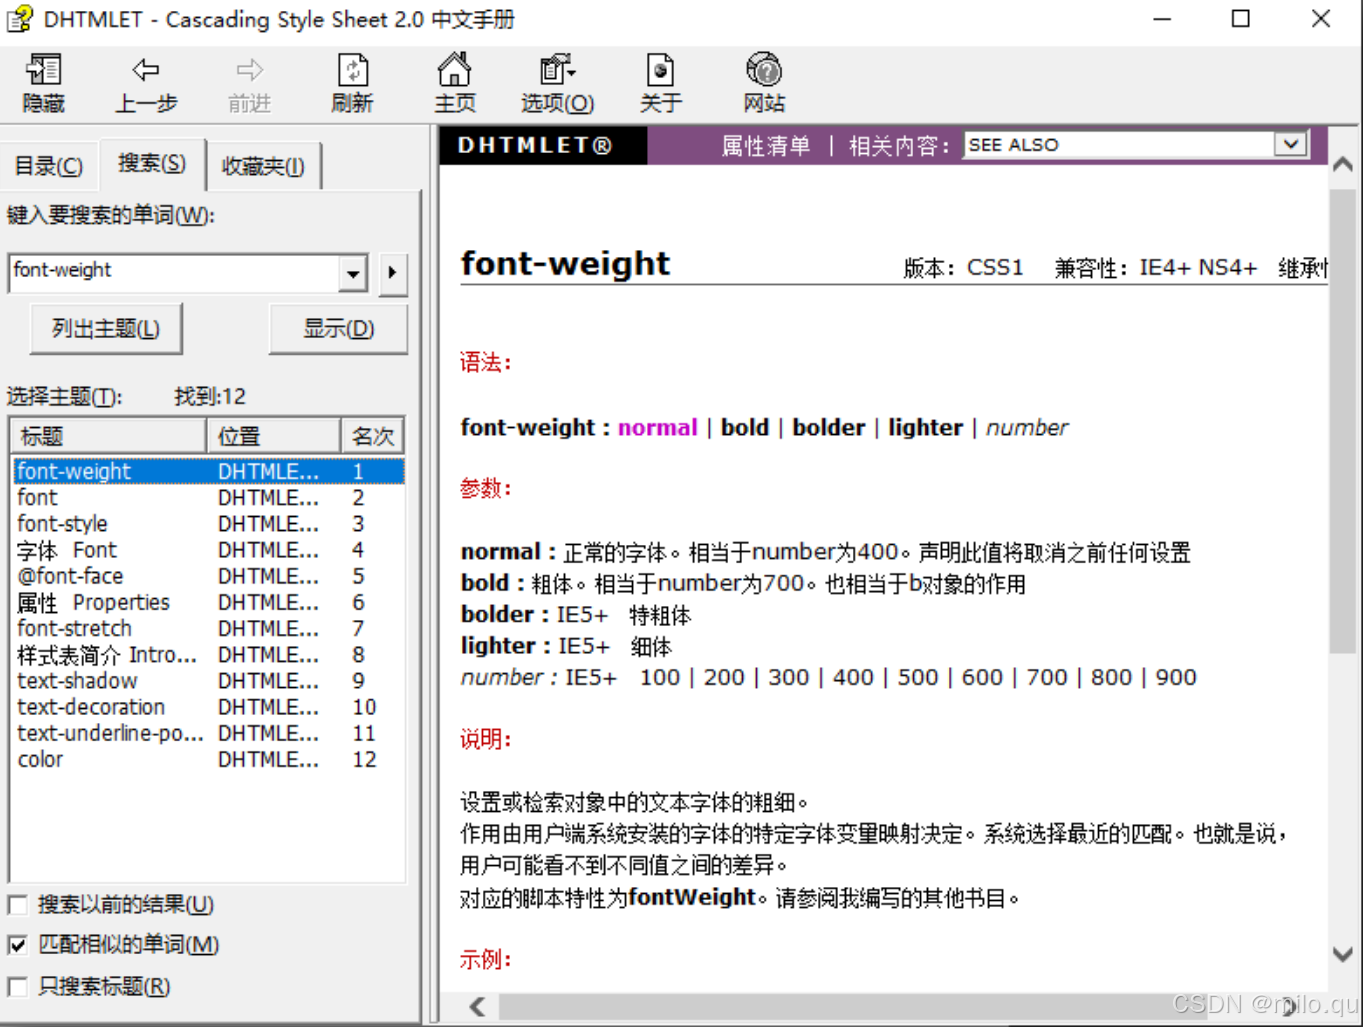Image resolution: width=1363 pixels, height=1027 pixels.
Task: Click the magenta normal value in syntax
Action: (x=657, y=428)
